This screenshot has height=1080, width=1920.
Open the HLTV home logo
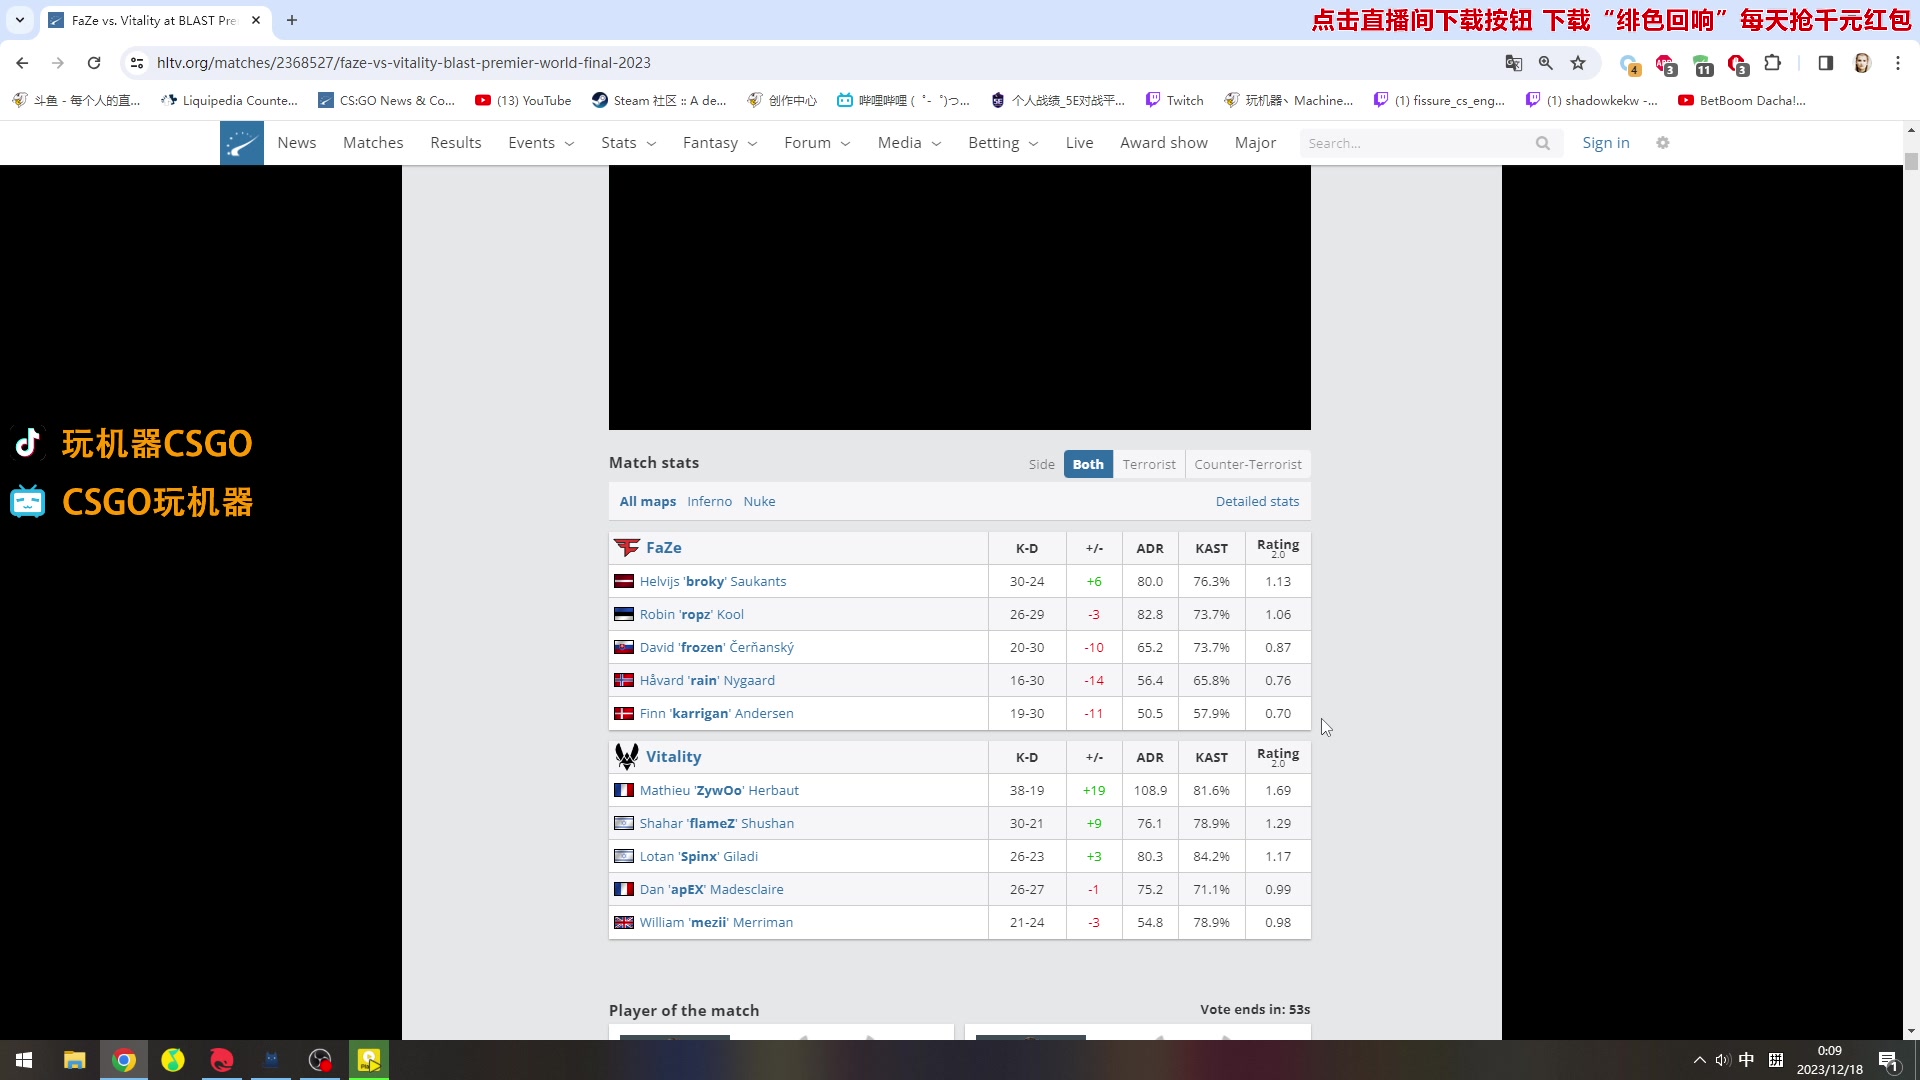(x=242, y=143)
